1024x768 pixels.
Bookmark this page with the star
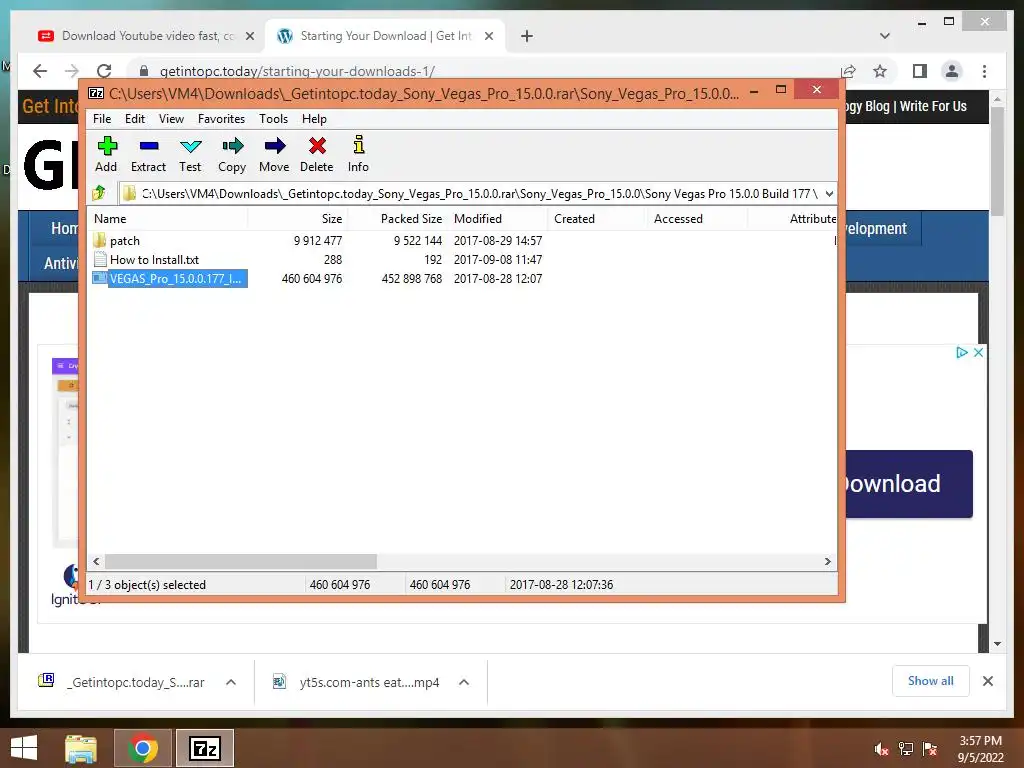880,71
